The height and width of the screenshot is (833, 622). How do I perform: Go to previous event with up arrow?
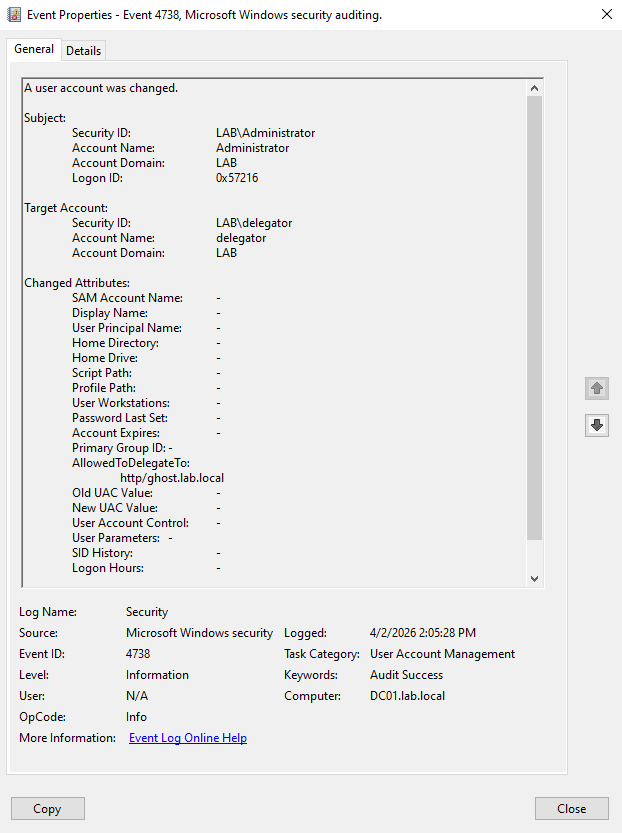(x=597, y=389)
